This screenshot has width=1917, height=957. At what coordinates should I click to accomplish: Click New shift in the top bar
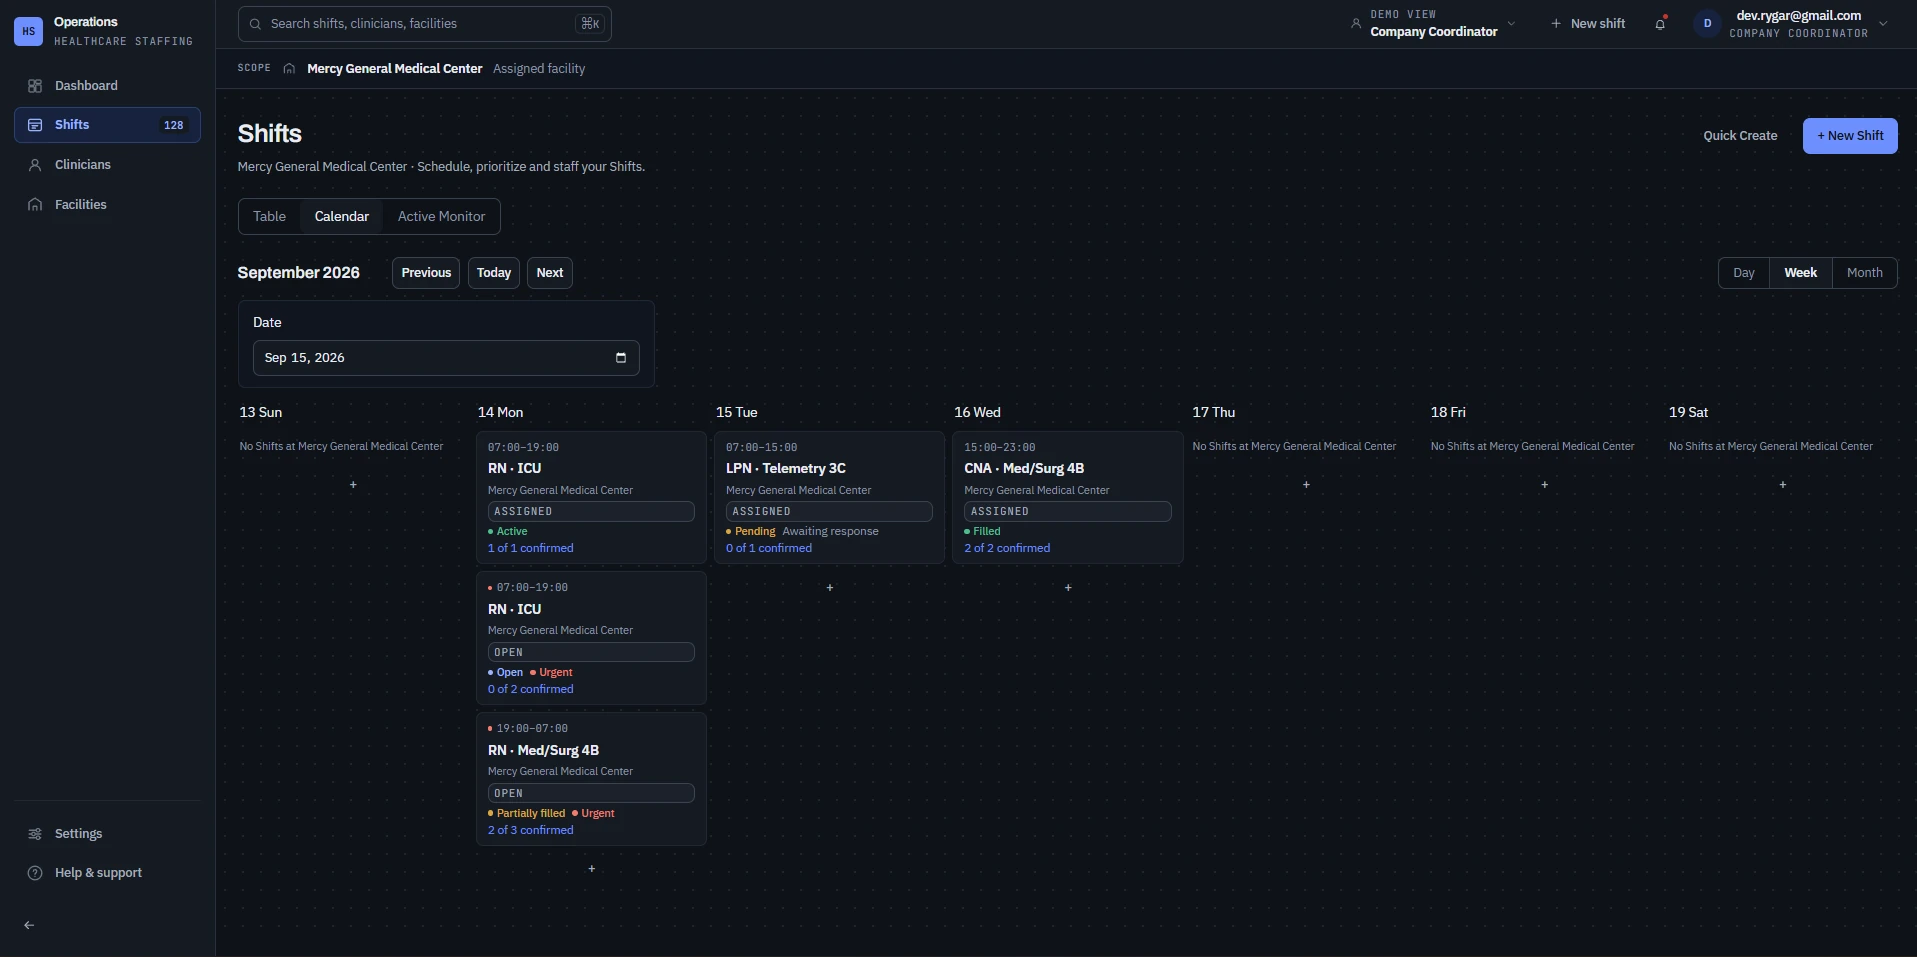(1587, 24)
